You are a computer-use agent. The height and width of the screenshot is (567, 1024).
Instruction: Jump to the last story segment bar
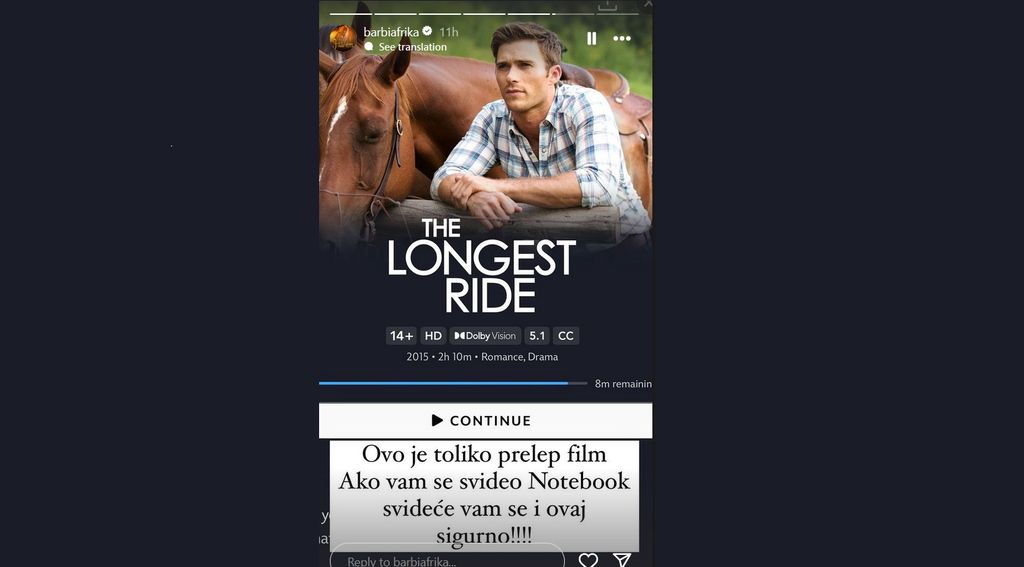[x=617, y=13]
